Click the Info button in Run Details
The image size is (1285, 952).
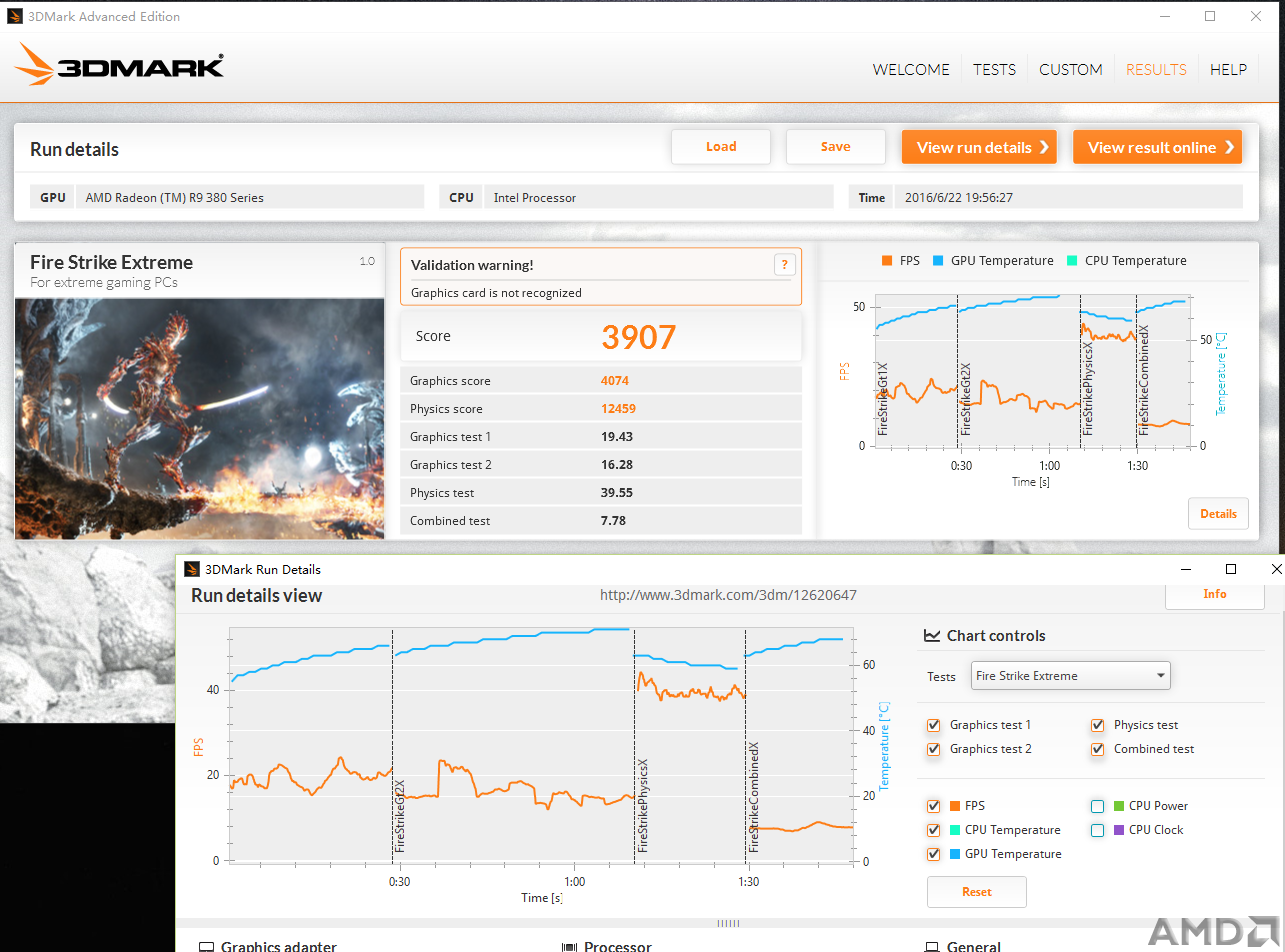pos(1215,594)
